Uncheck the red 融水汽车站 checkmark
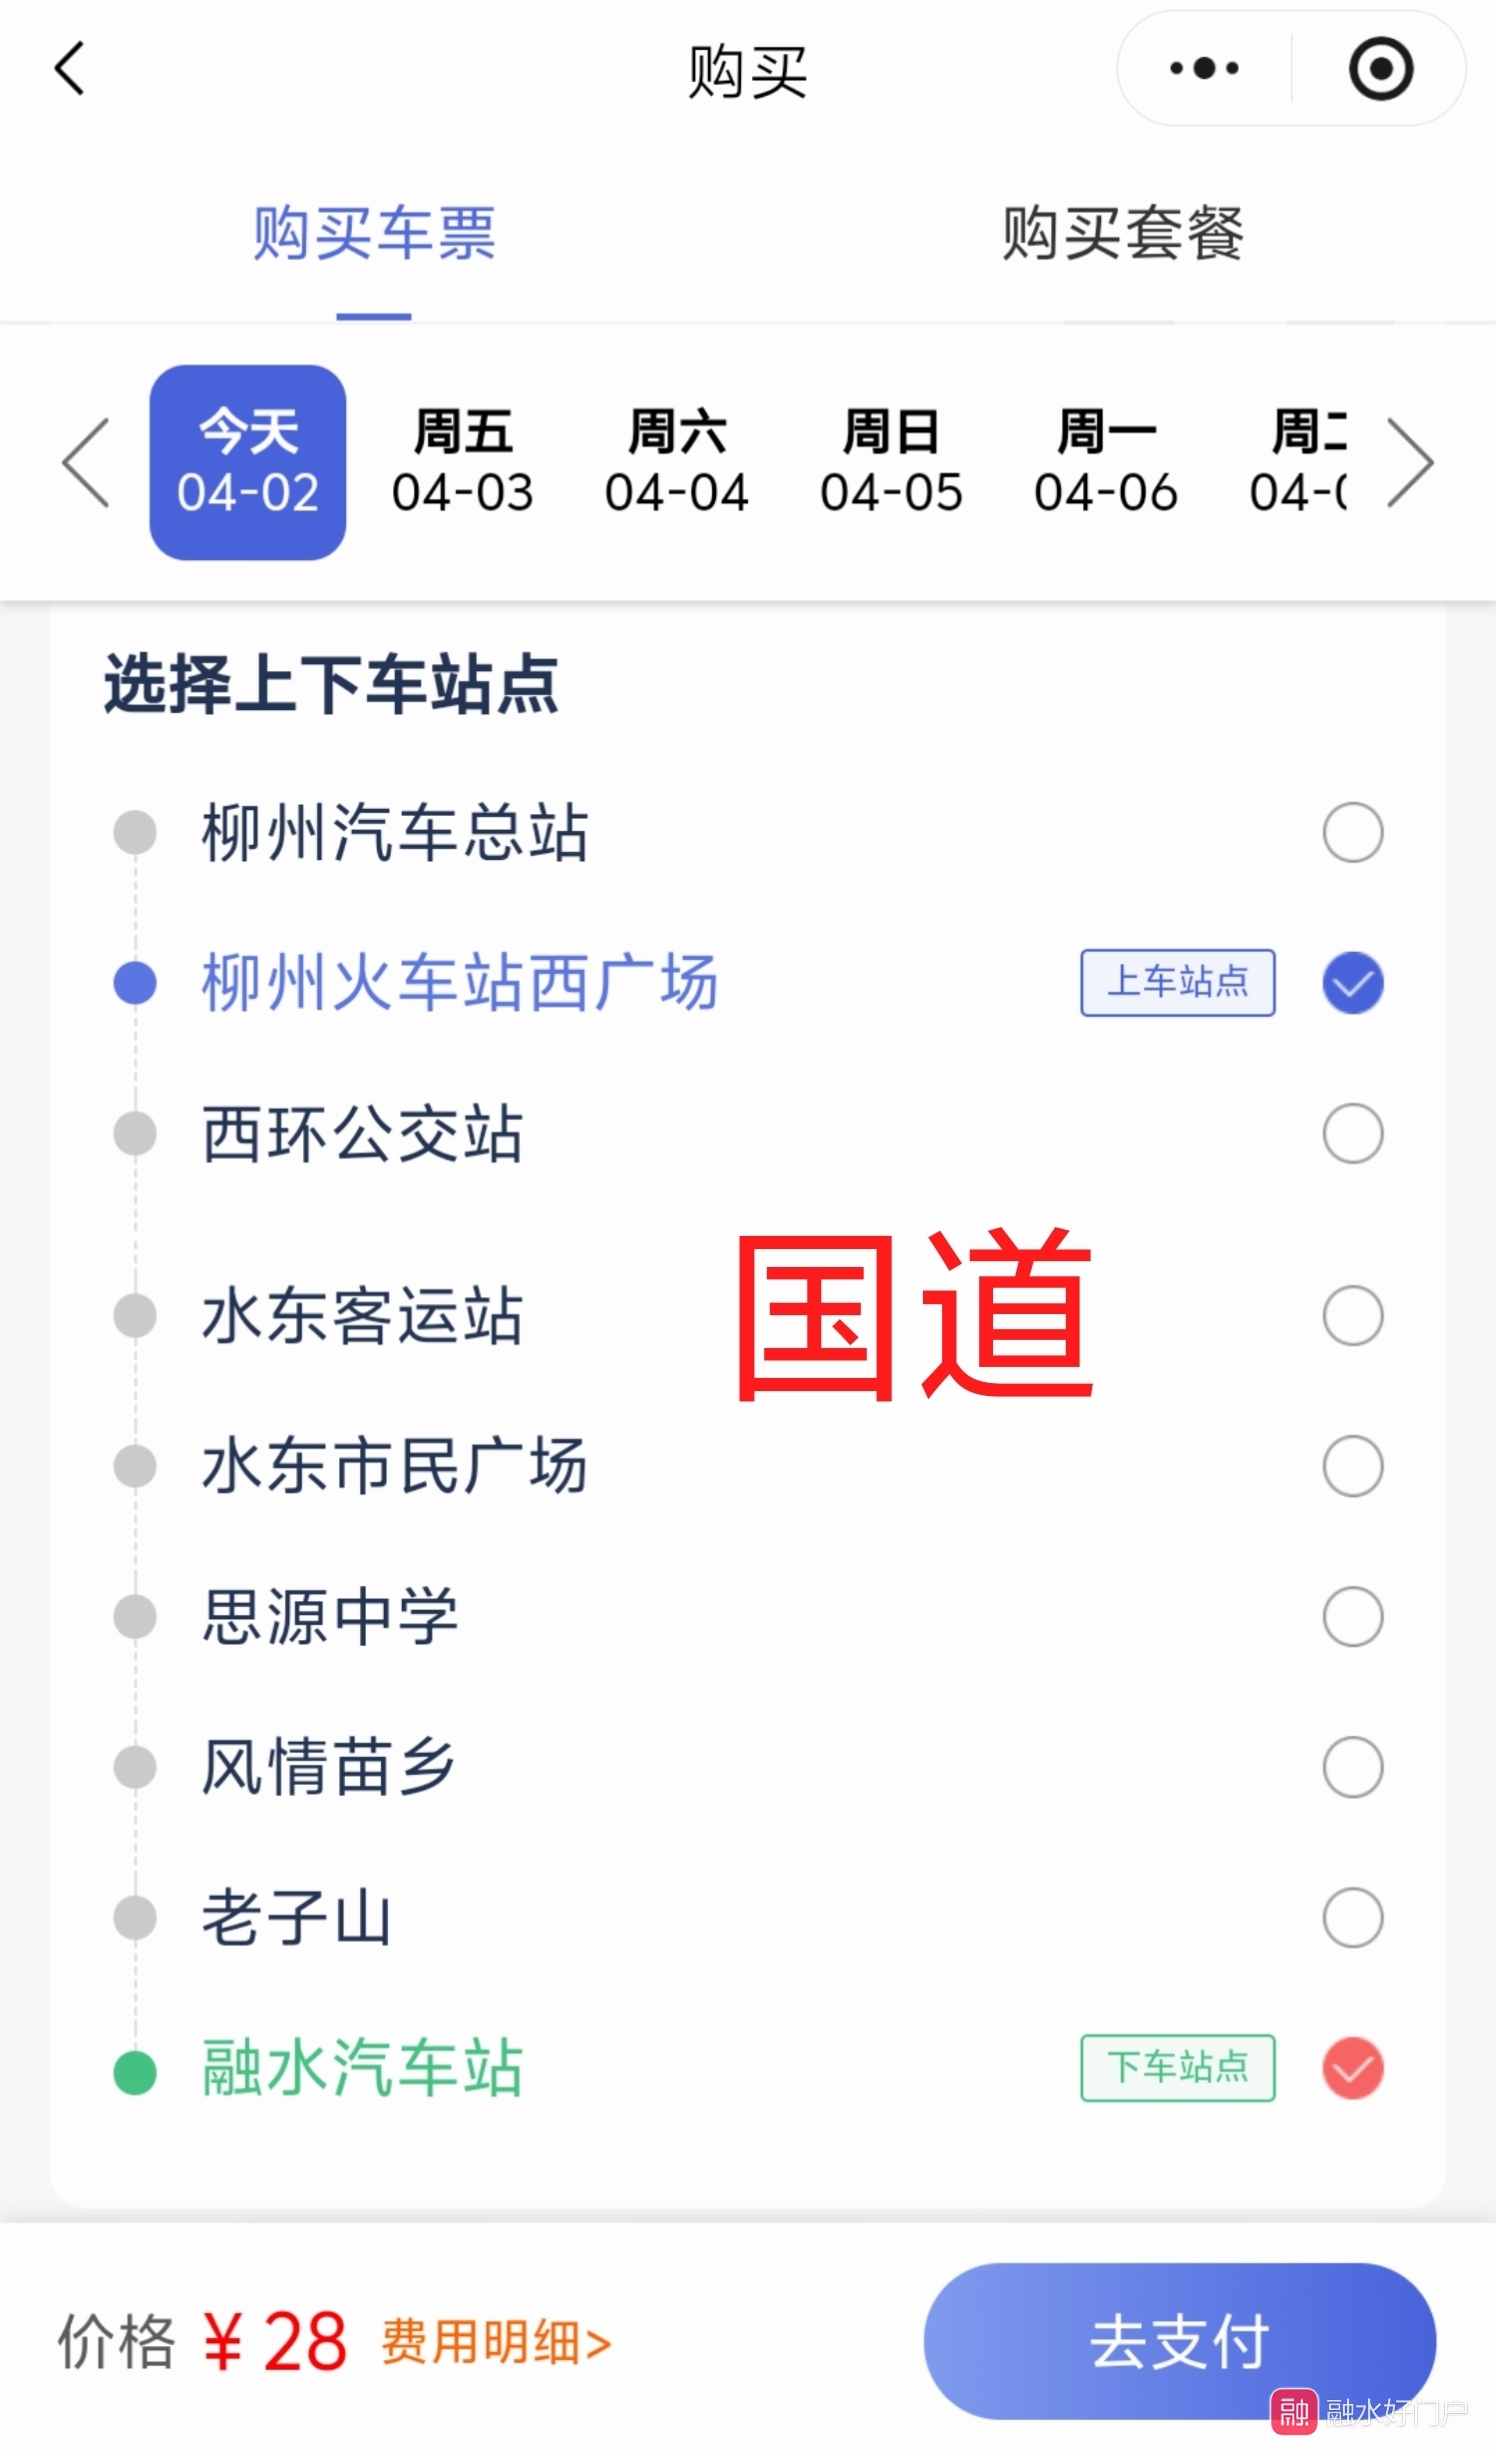The image size is (1496, 2456). coord(1352,2068)
